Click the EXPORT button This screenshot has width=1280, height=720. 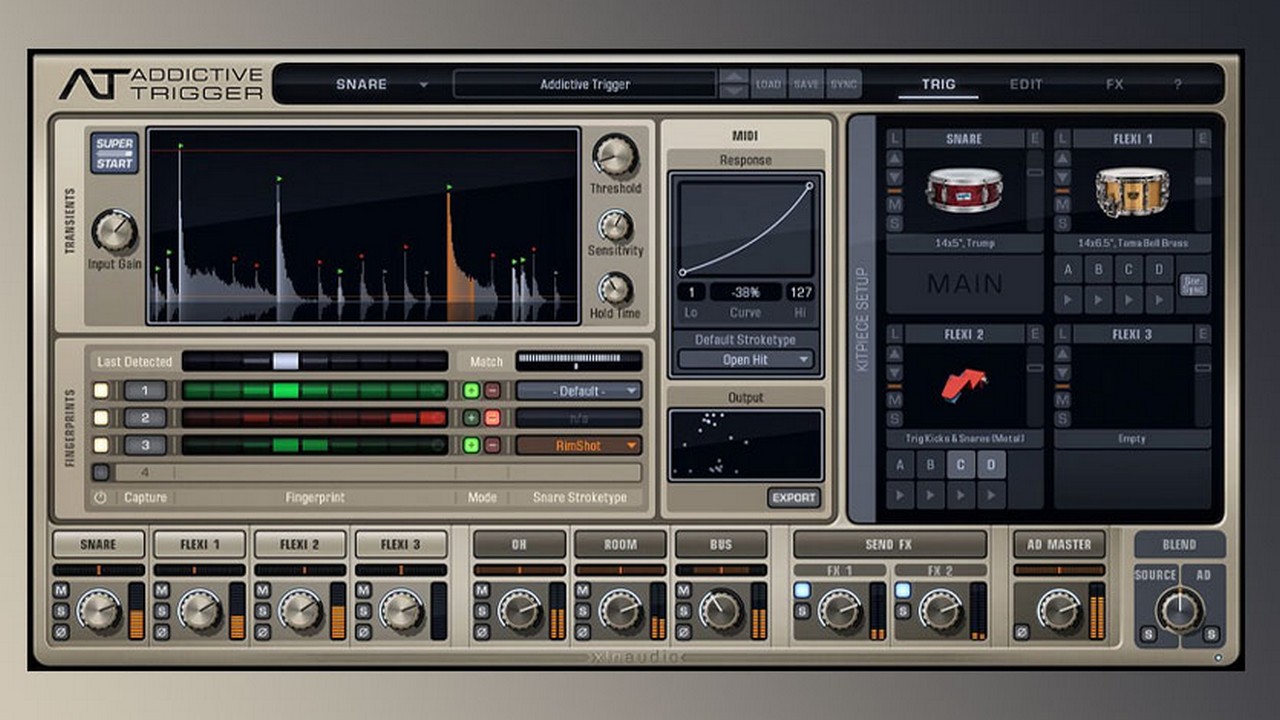(794, 497)
